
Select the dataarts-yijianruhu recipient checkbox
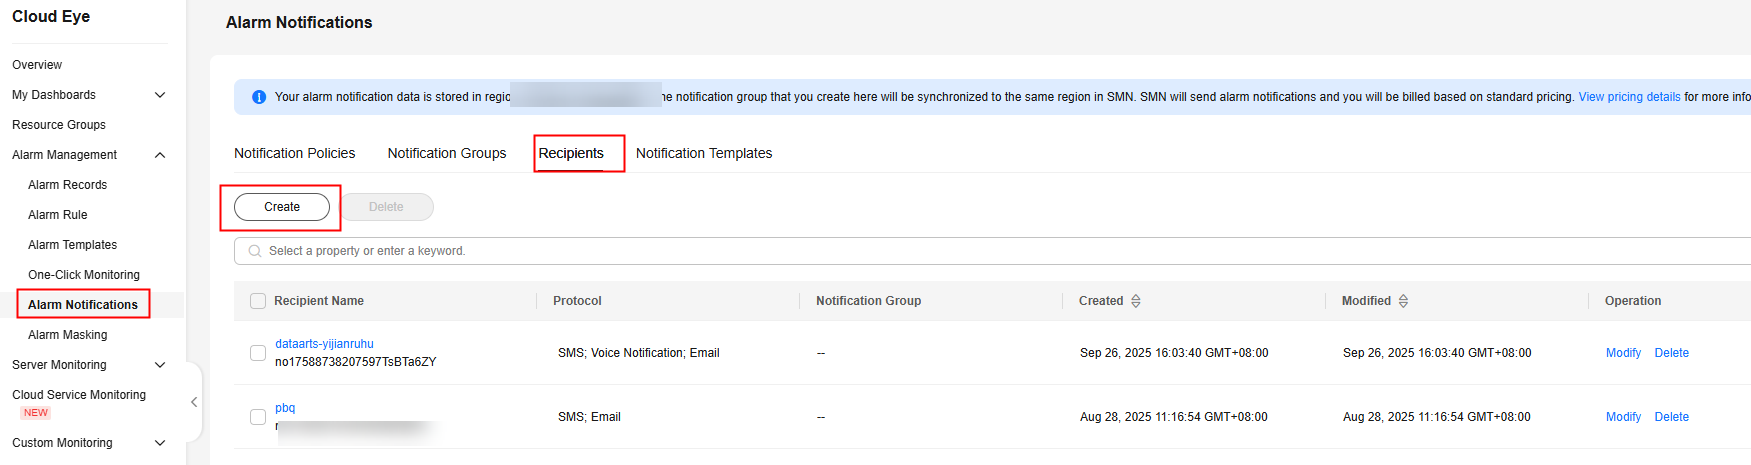pos(258,353)
